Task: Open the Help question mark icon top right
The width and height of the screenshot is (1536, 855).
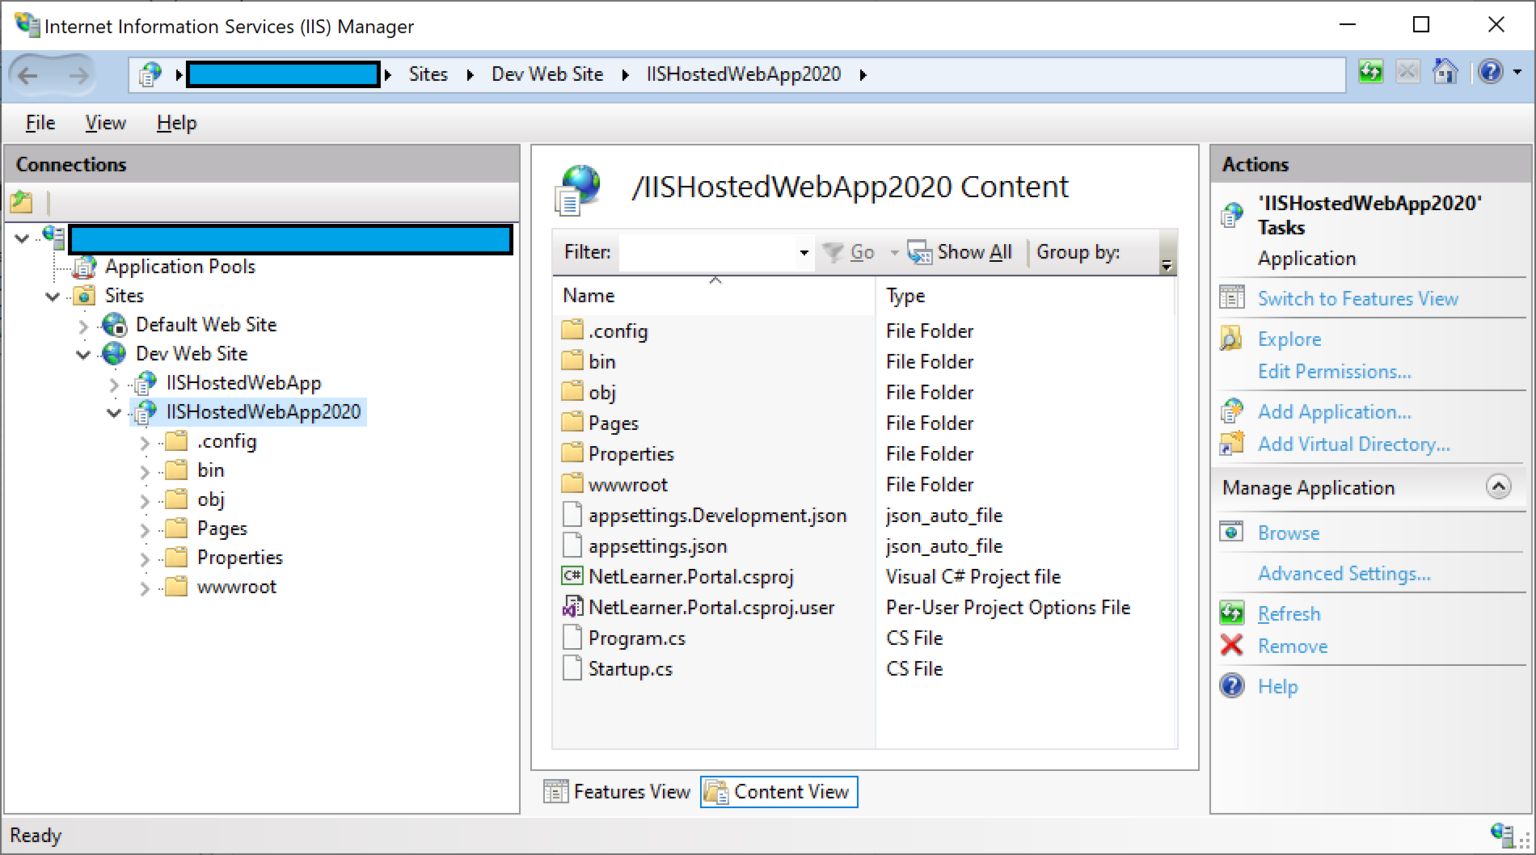Action: (1490, 72)
